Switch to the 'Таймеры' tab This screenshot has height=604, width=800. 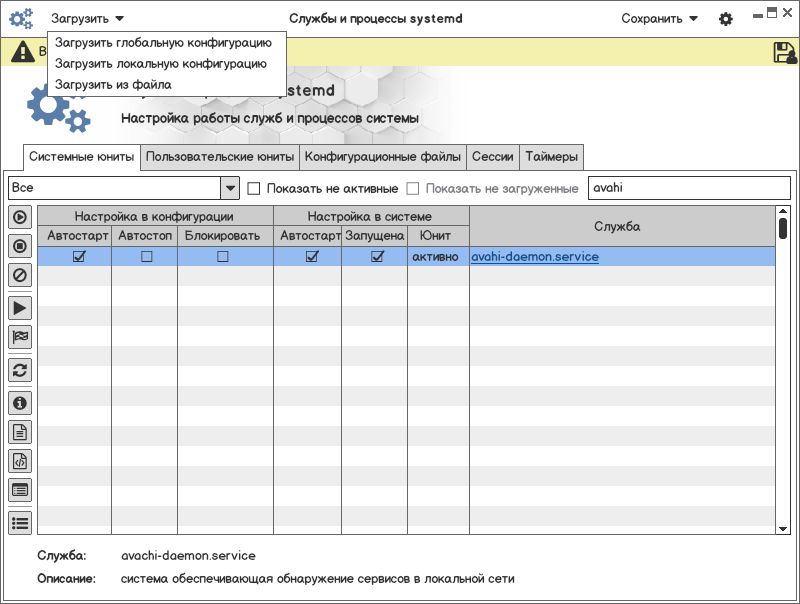551,157
